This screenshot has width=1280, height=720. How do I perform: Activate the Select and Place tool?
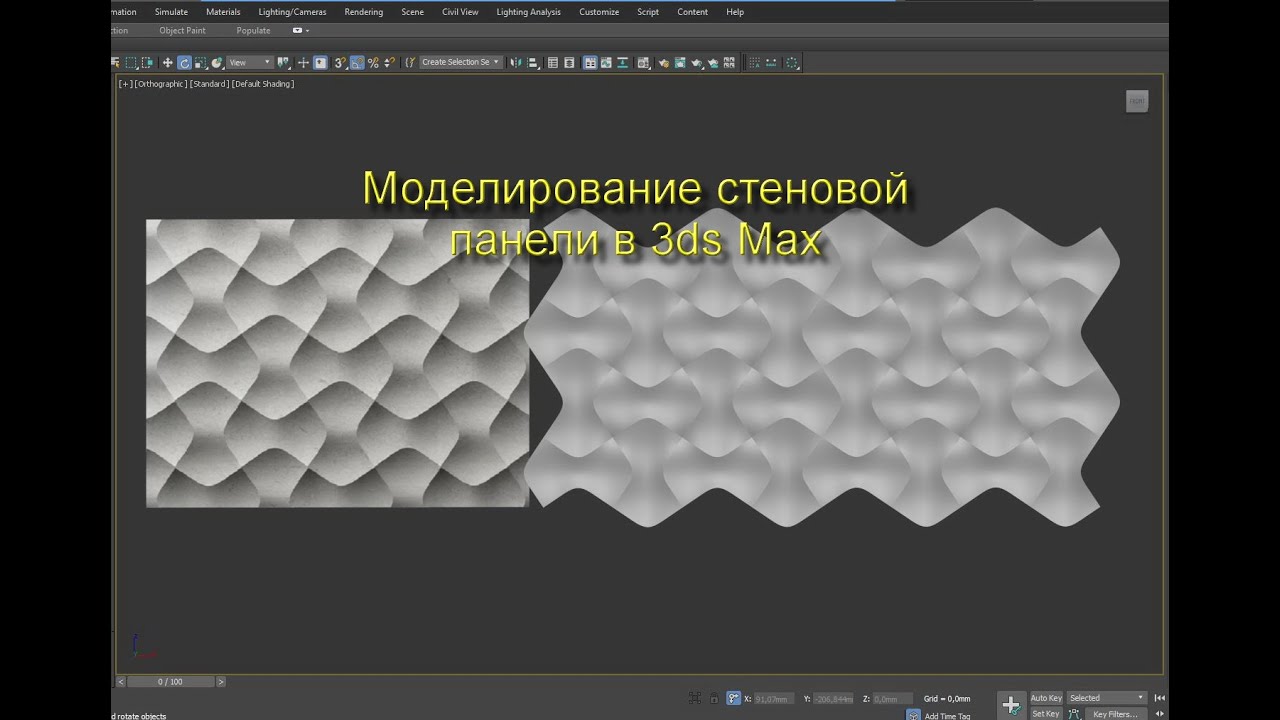217,62
